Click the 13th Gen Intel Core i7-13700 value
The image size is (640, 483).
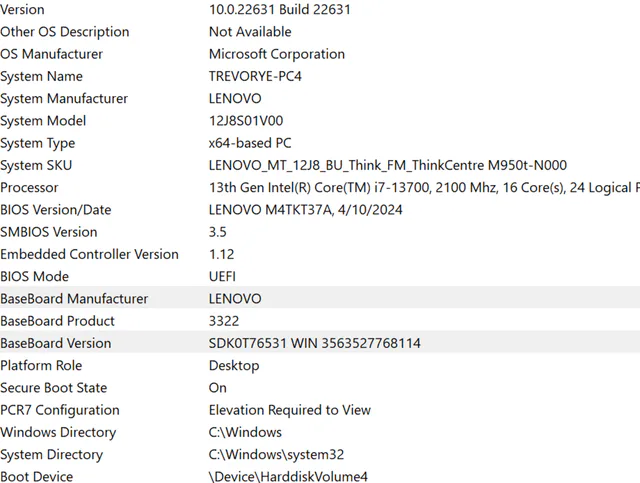coord(424,187)
